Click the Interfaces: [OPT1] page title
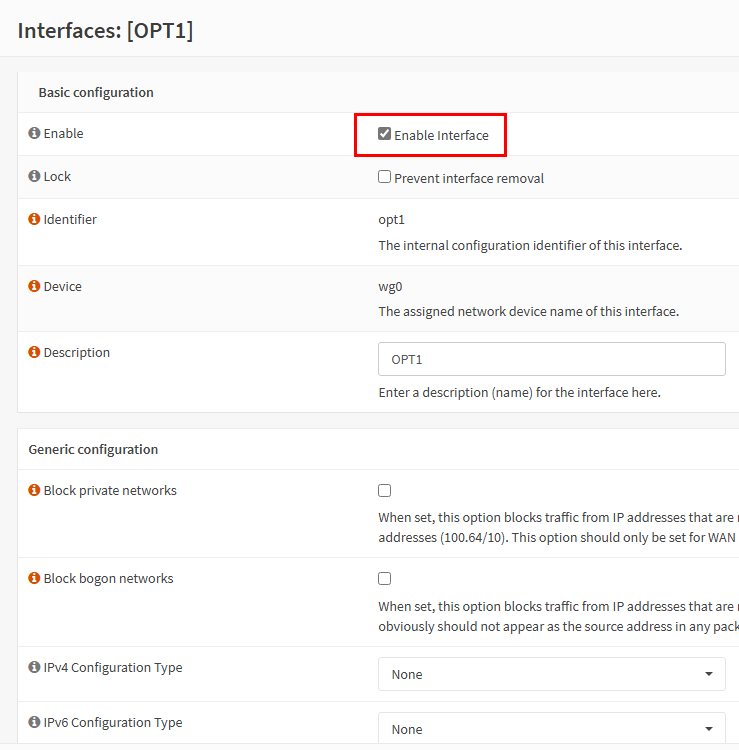 click(106, 30)
